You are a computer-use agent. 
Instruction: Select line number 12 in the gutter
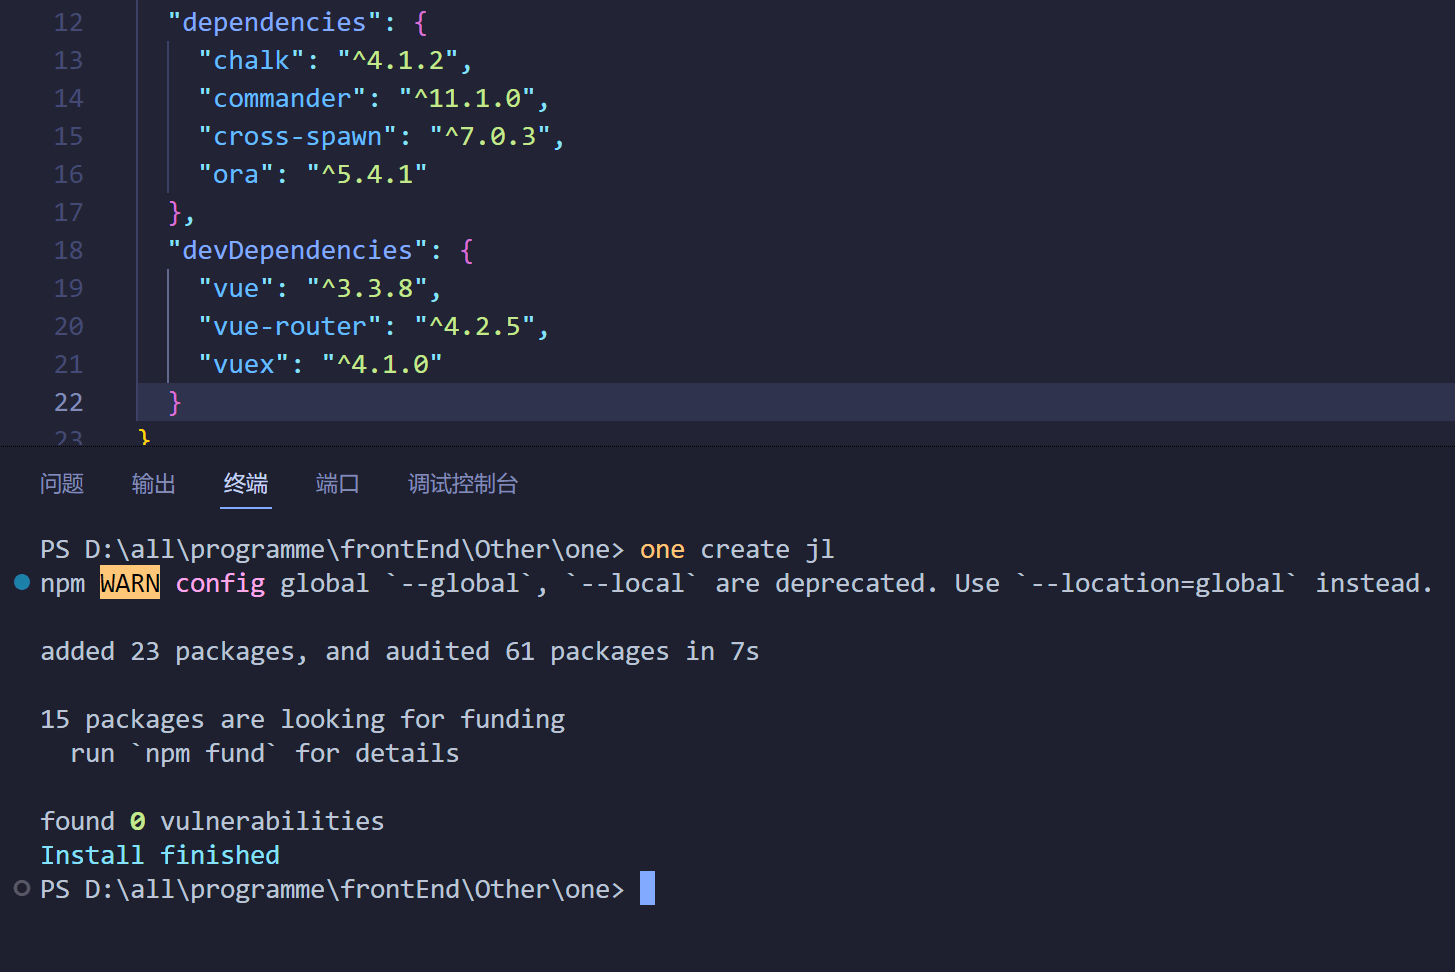pyautogui.click(x=68, y=22)
